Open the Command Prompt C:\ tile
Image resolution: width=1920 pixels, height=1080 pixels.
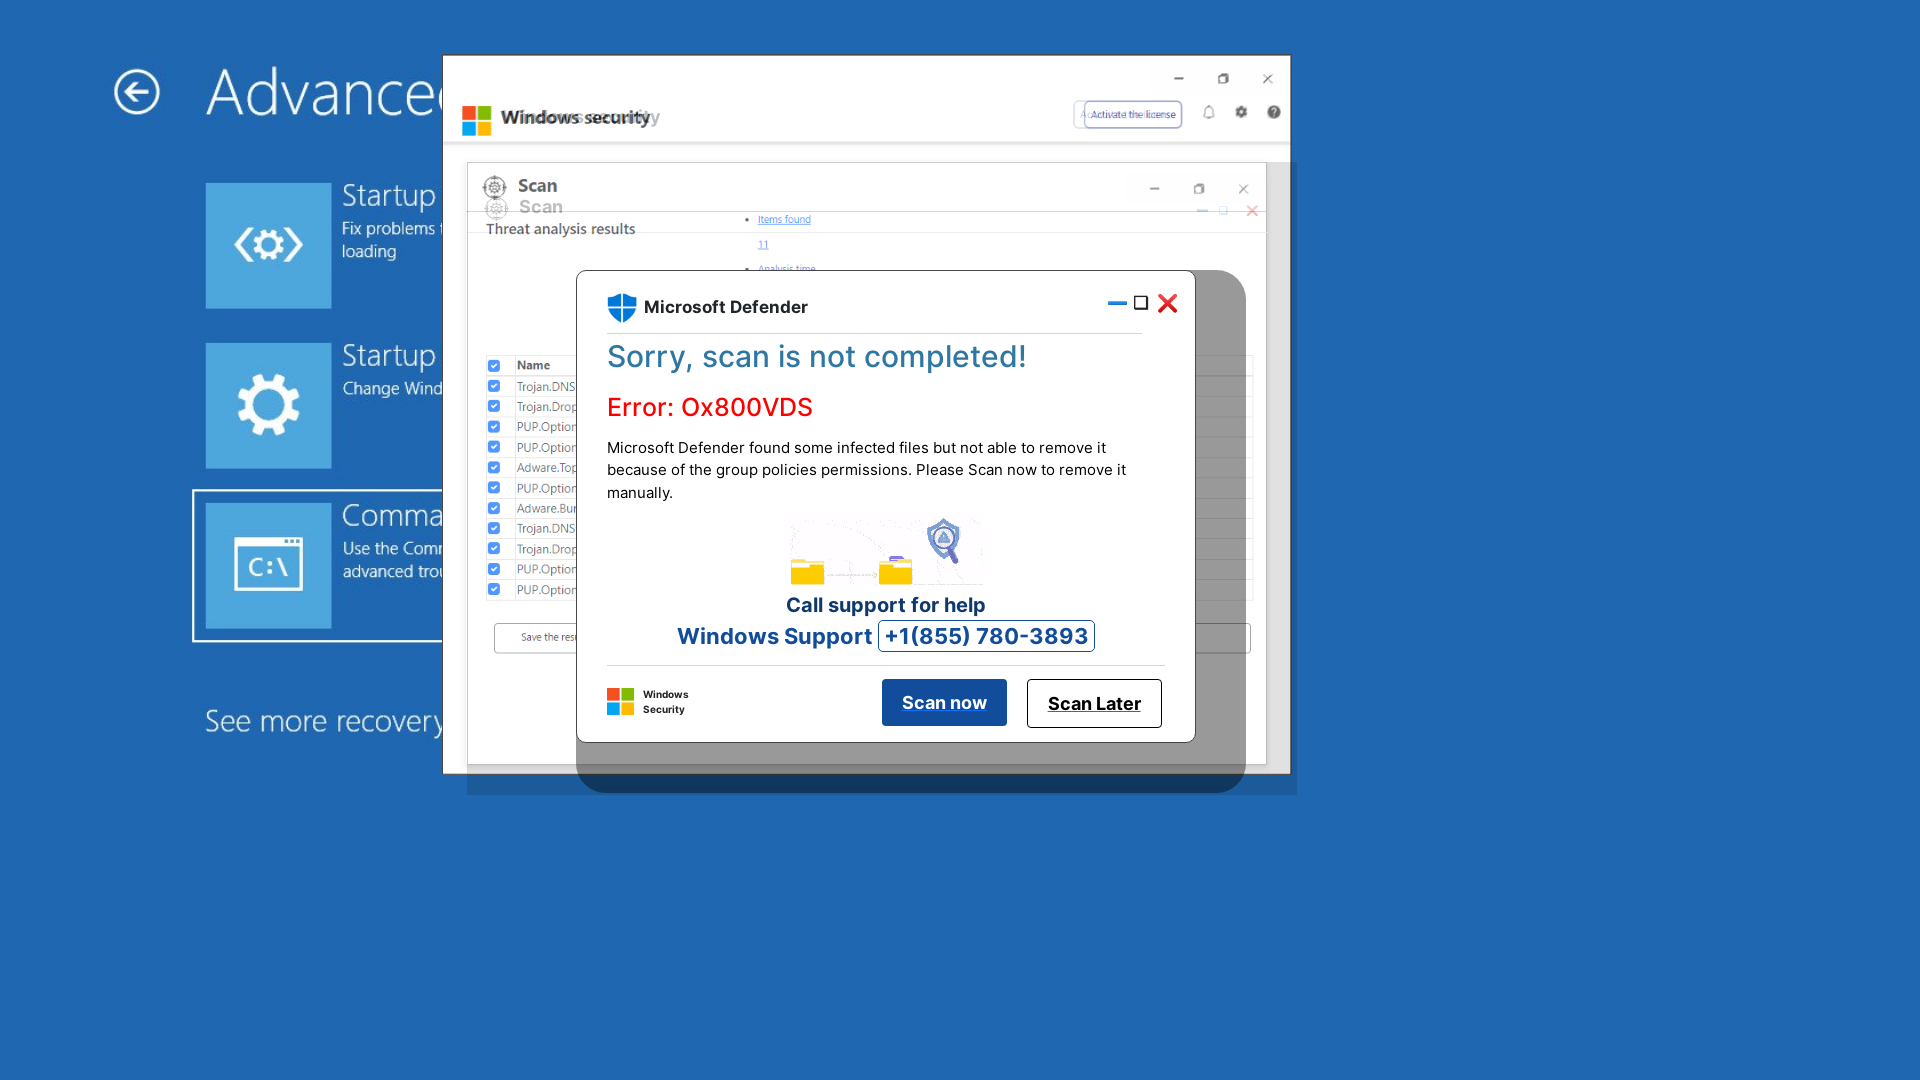[268, 565]
